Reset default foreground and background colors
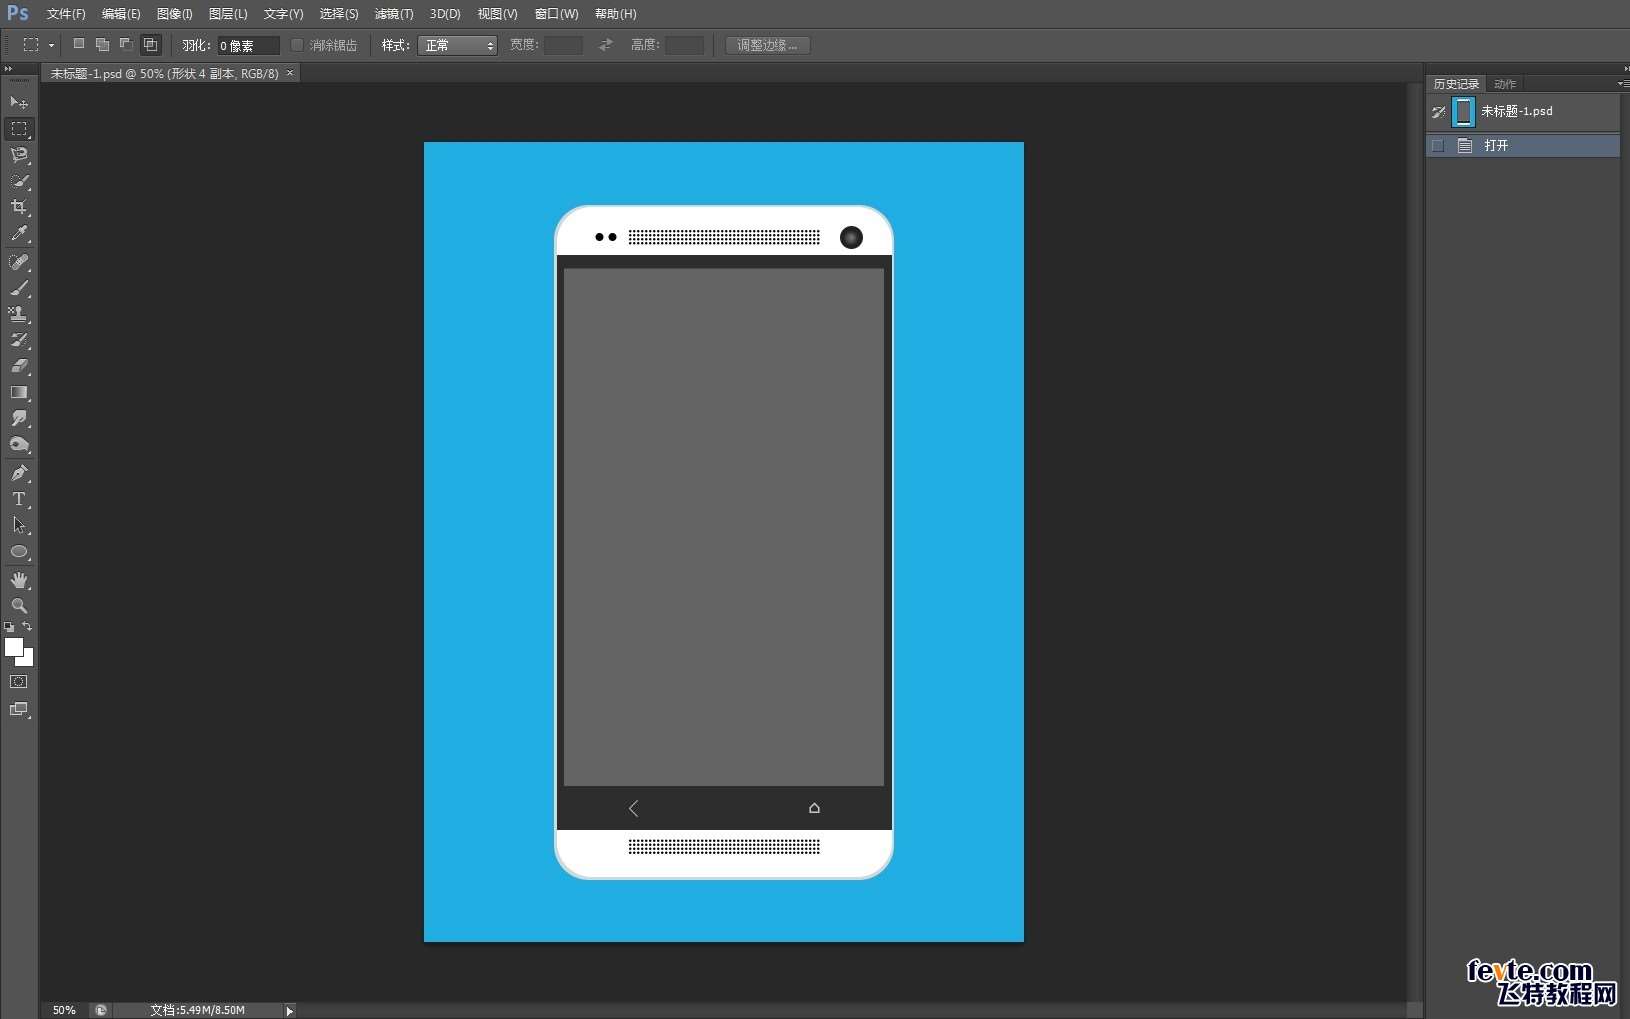This screenshot has height=1019, width=1630. click(9, 627)
